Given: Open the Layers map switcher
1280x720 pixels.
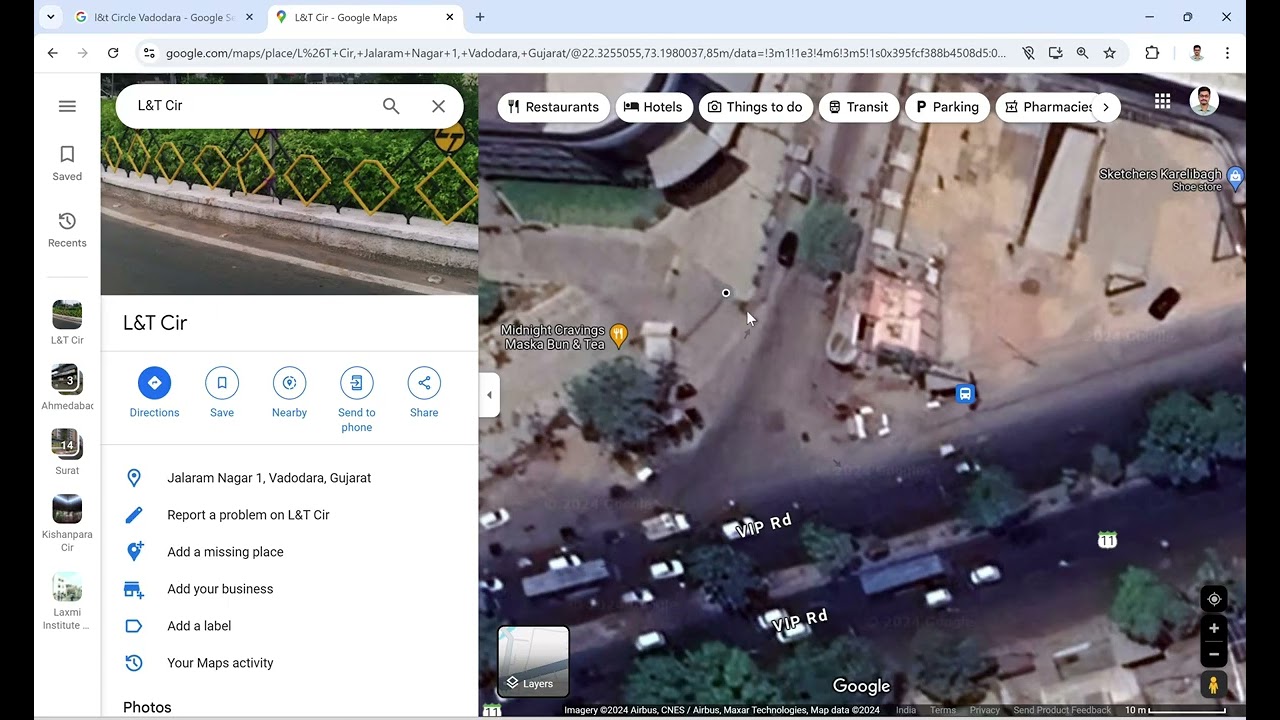Looking at the screenshot, I should (533, 662).
